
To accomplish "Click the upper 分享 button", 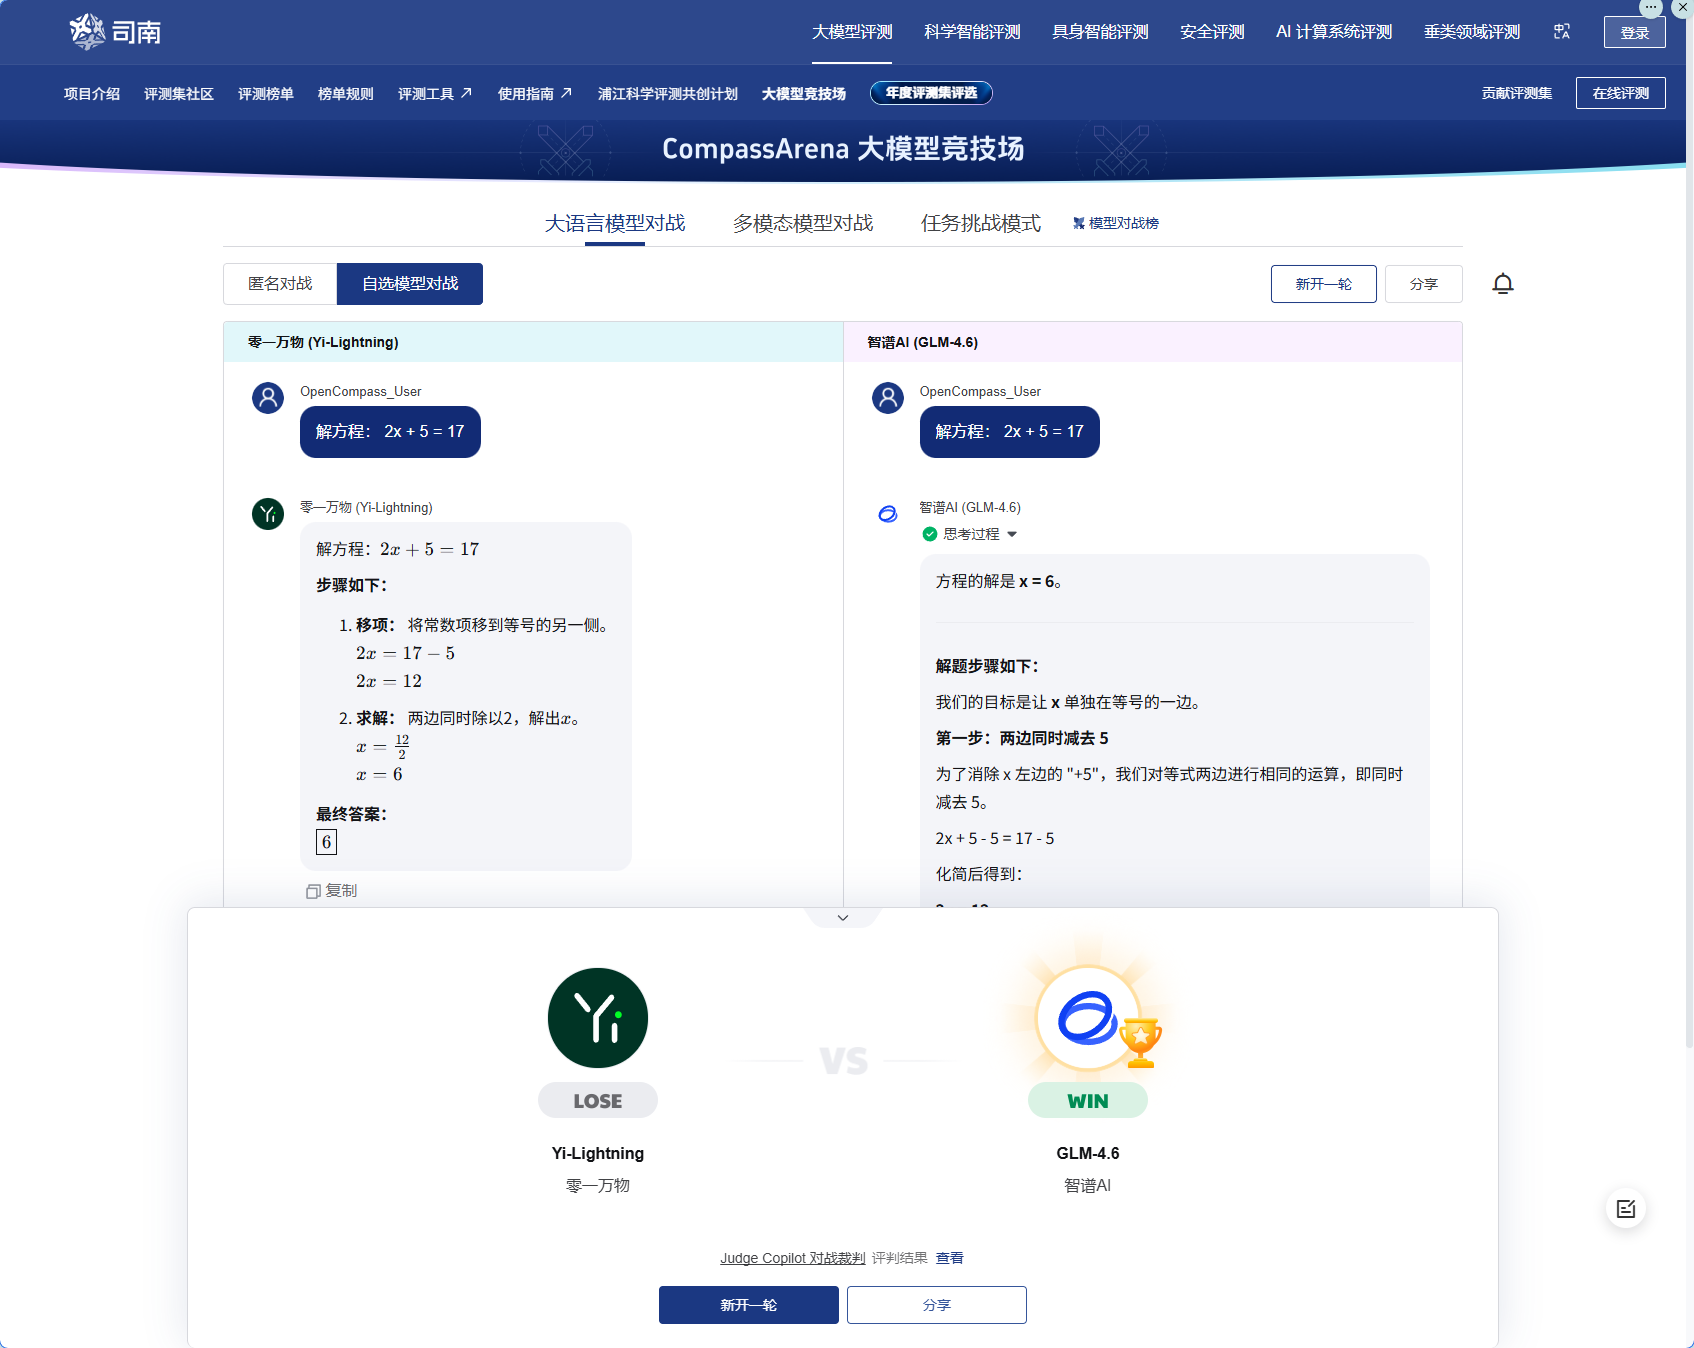I will click(1424, 284).
